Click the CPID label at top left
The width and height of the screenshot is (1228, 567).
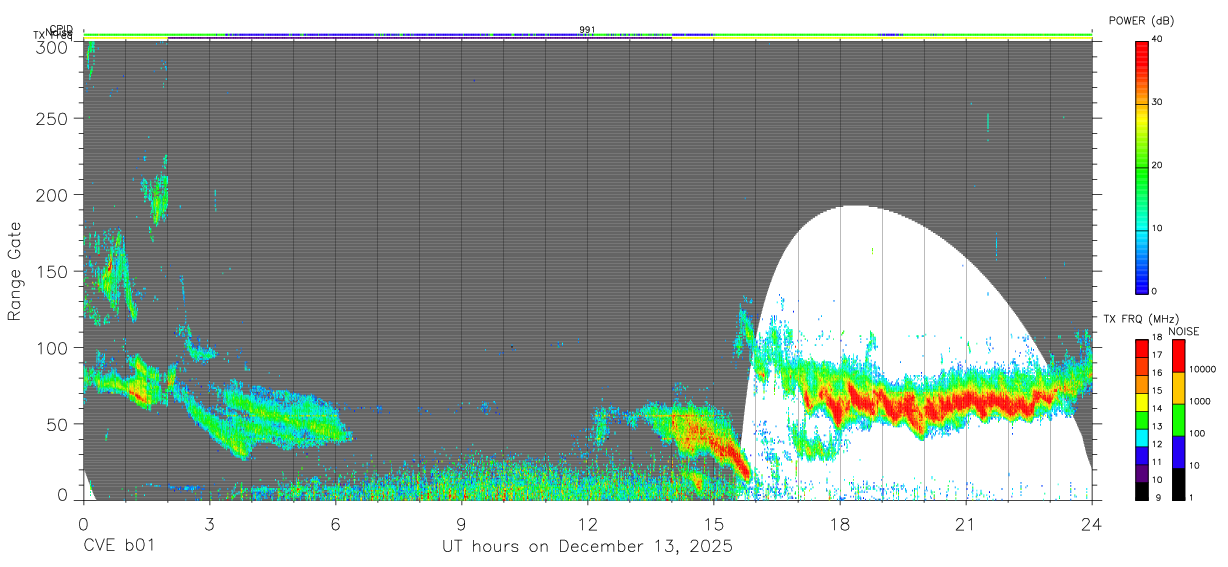pyautogui.click(x=60, y=30)
